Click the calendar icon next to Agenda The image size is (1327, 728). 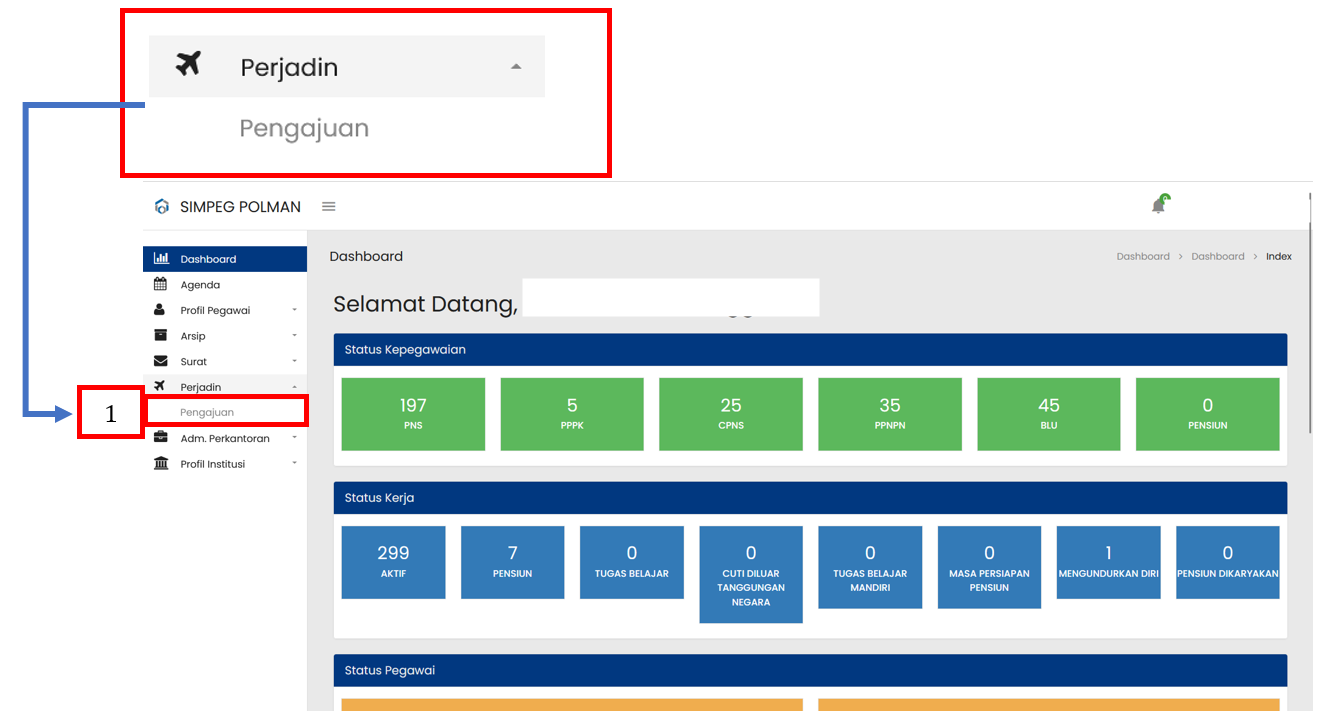click(x=160, y=285)
